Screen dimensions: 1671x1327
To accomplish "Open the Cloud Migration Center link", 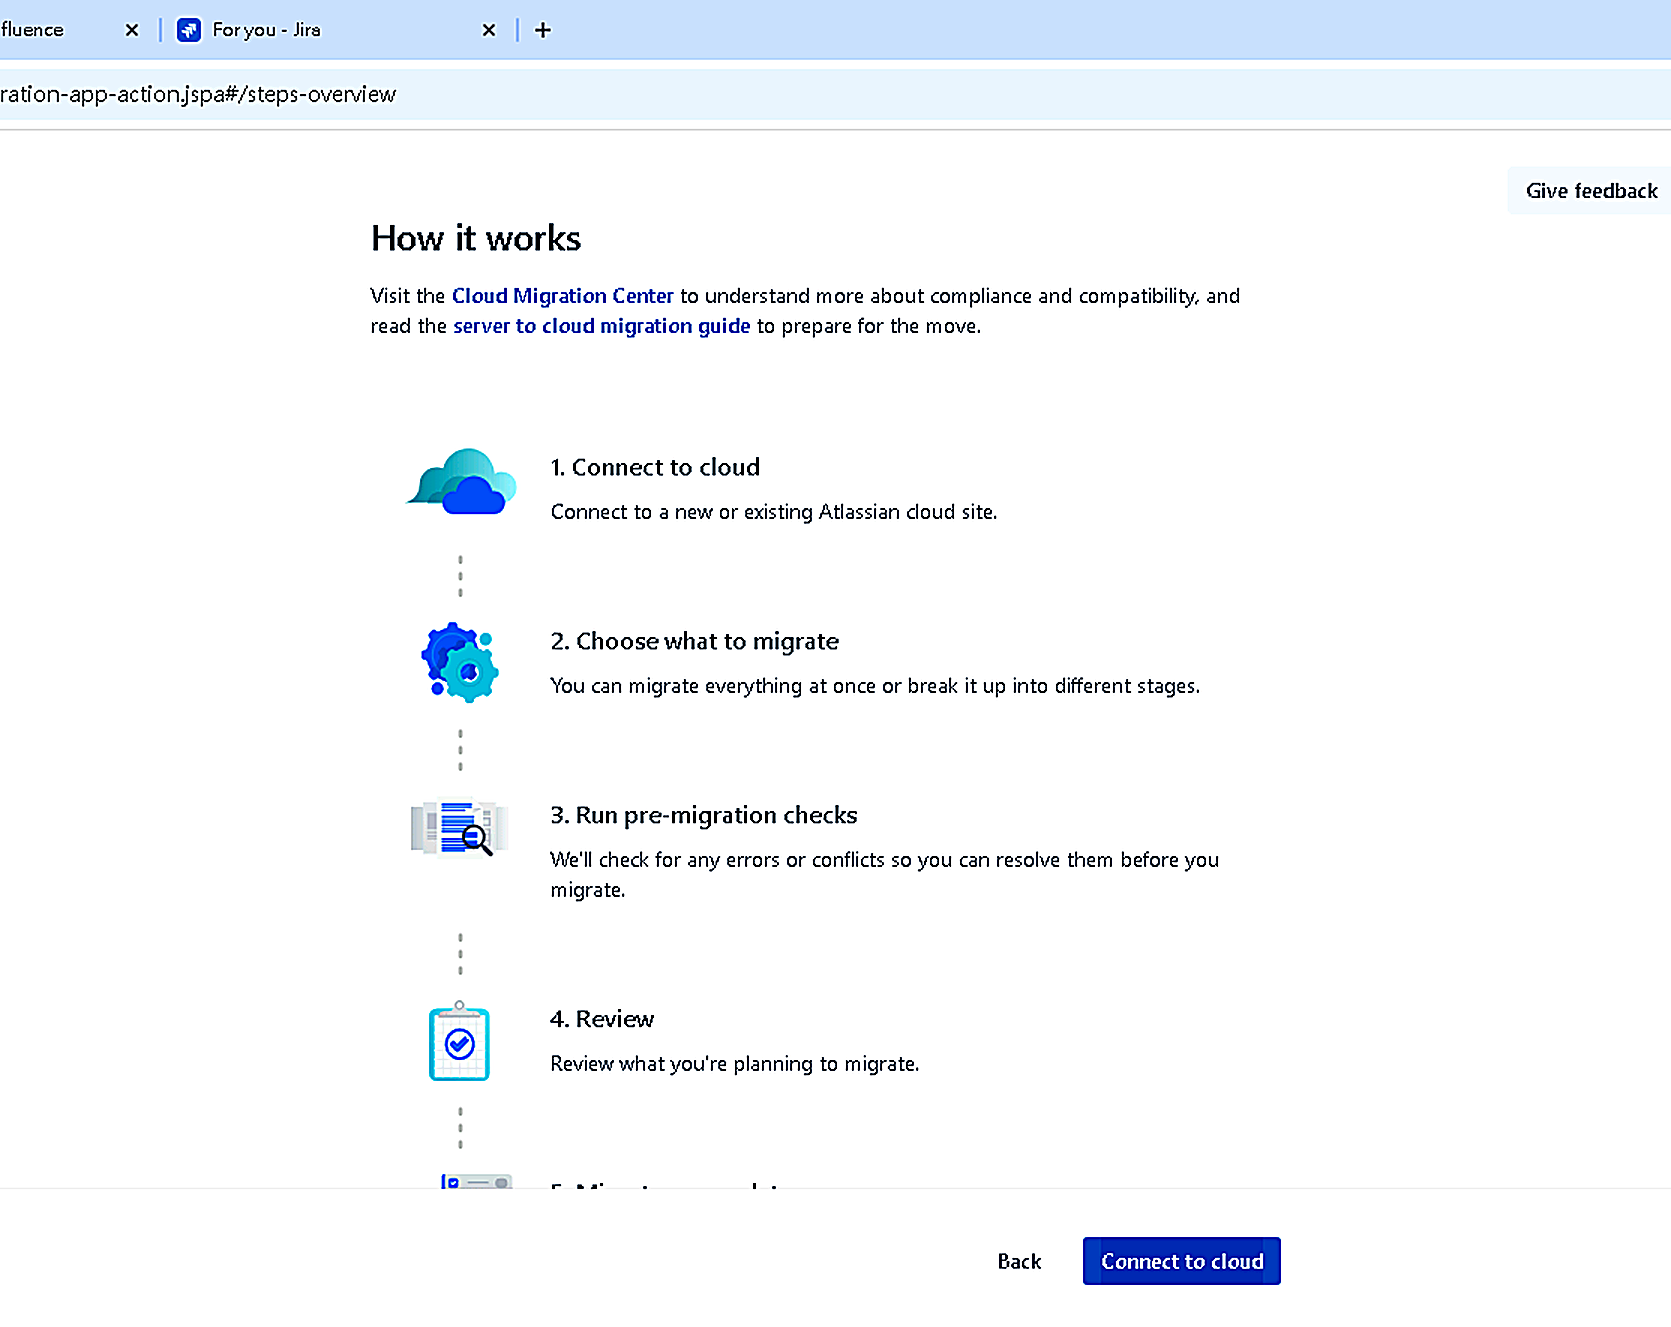I will pyautogui.click(x=562, y=296).
